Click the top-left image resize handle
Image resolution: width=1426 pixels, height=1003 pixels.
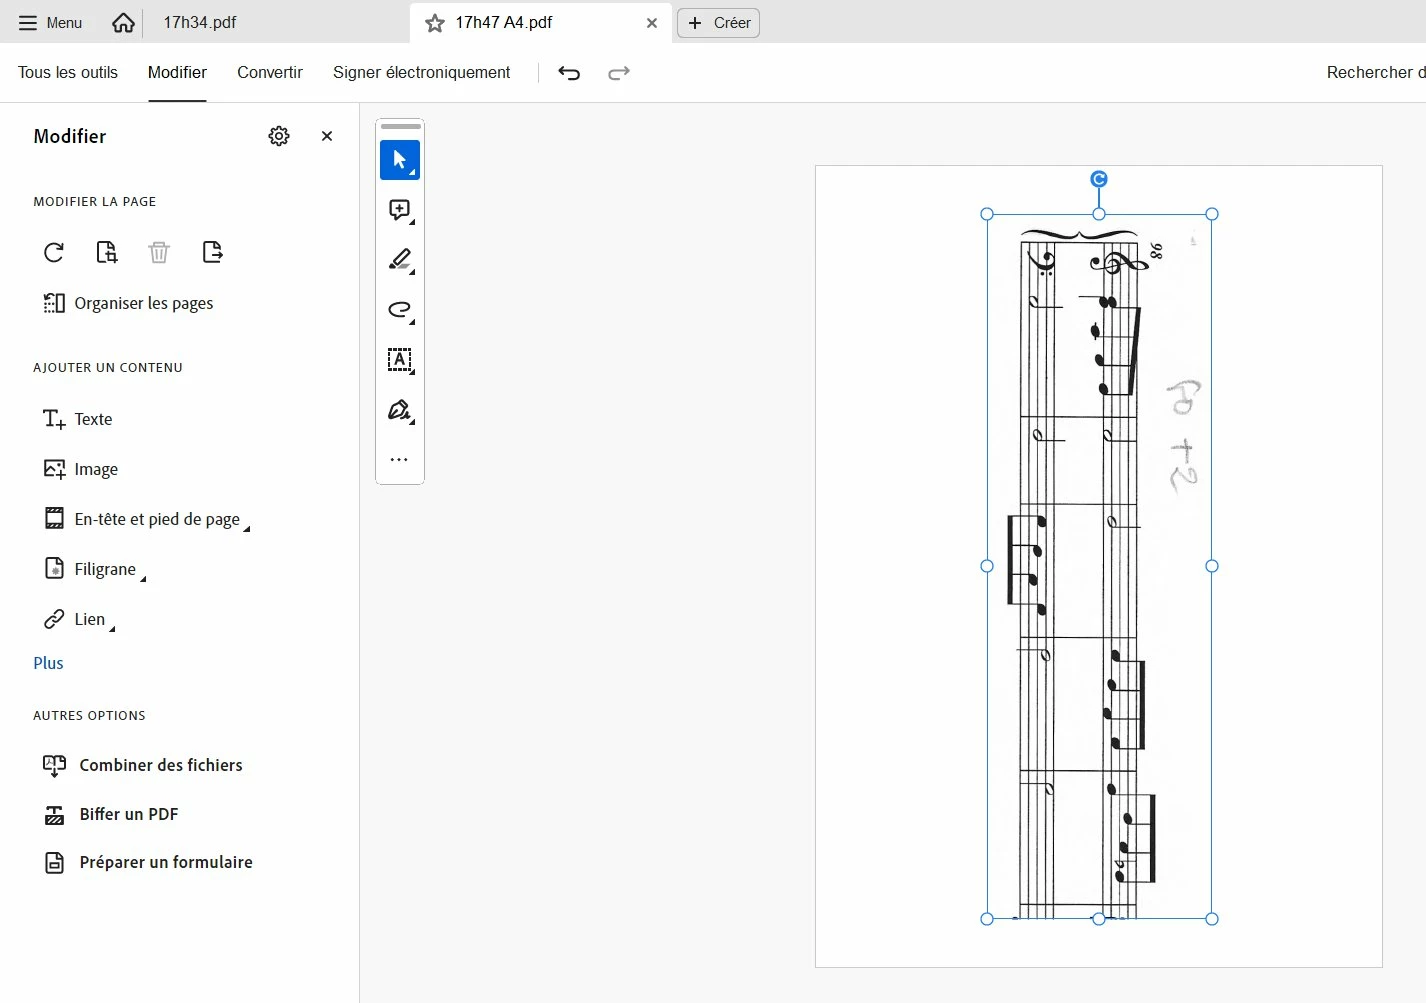[987, 214]
